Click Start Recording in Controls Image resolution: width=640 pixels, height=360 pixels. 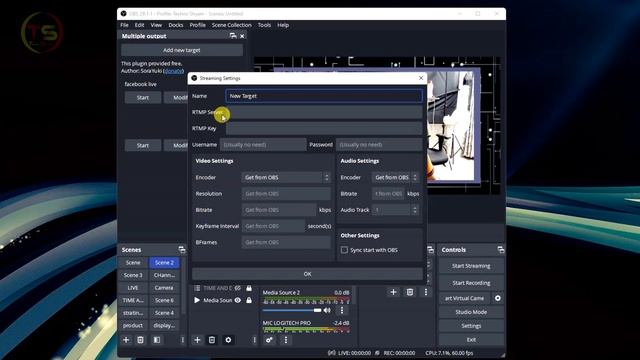[x=471, y=282]
